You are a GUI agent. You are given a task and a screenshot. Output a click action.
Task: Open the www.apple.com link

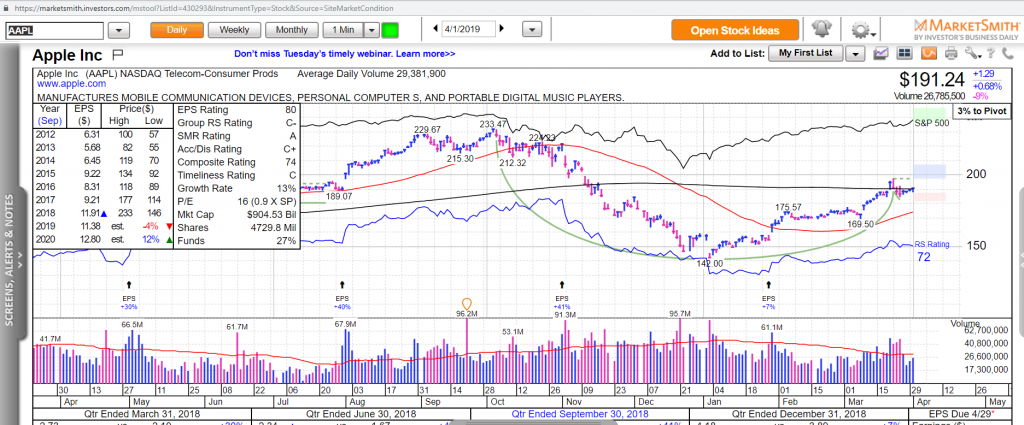click(65, 85)
